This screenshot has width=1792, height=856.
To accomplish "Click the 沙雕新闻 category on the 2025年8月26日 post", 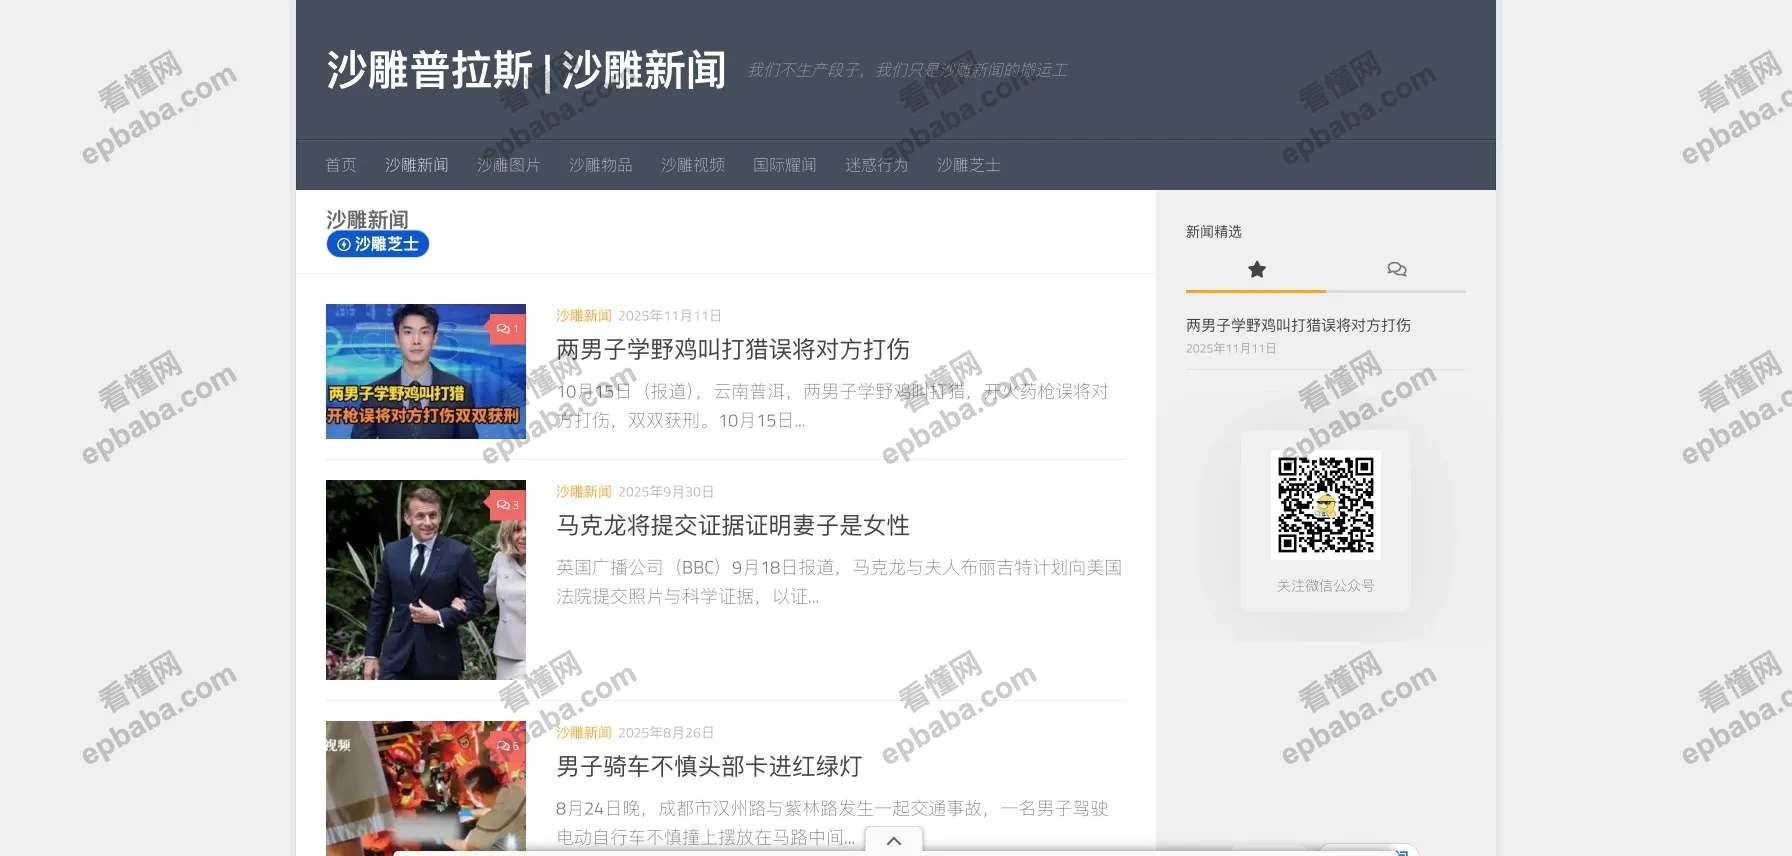I will click(584, 733).
